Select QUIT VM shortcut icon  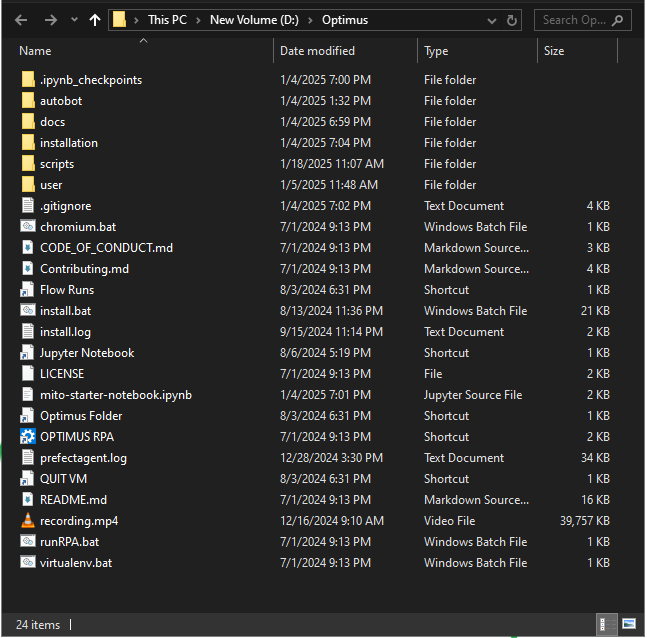27,478
